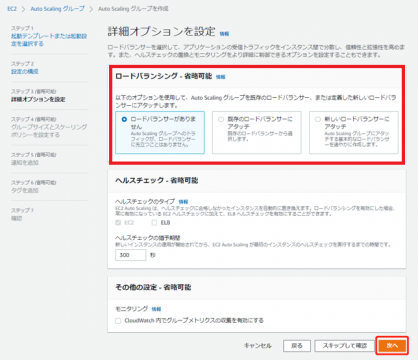The image size is (418, 360).
Task: Toggle the EC2 health check checkbox
Action: pos(118,223)
